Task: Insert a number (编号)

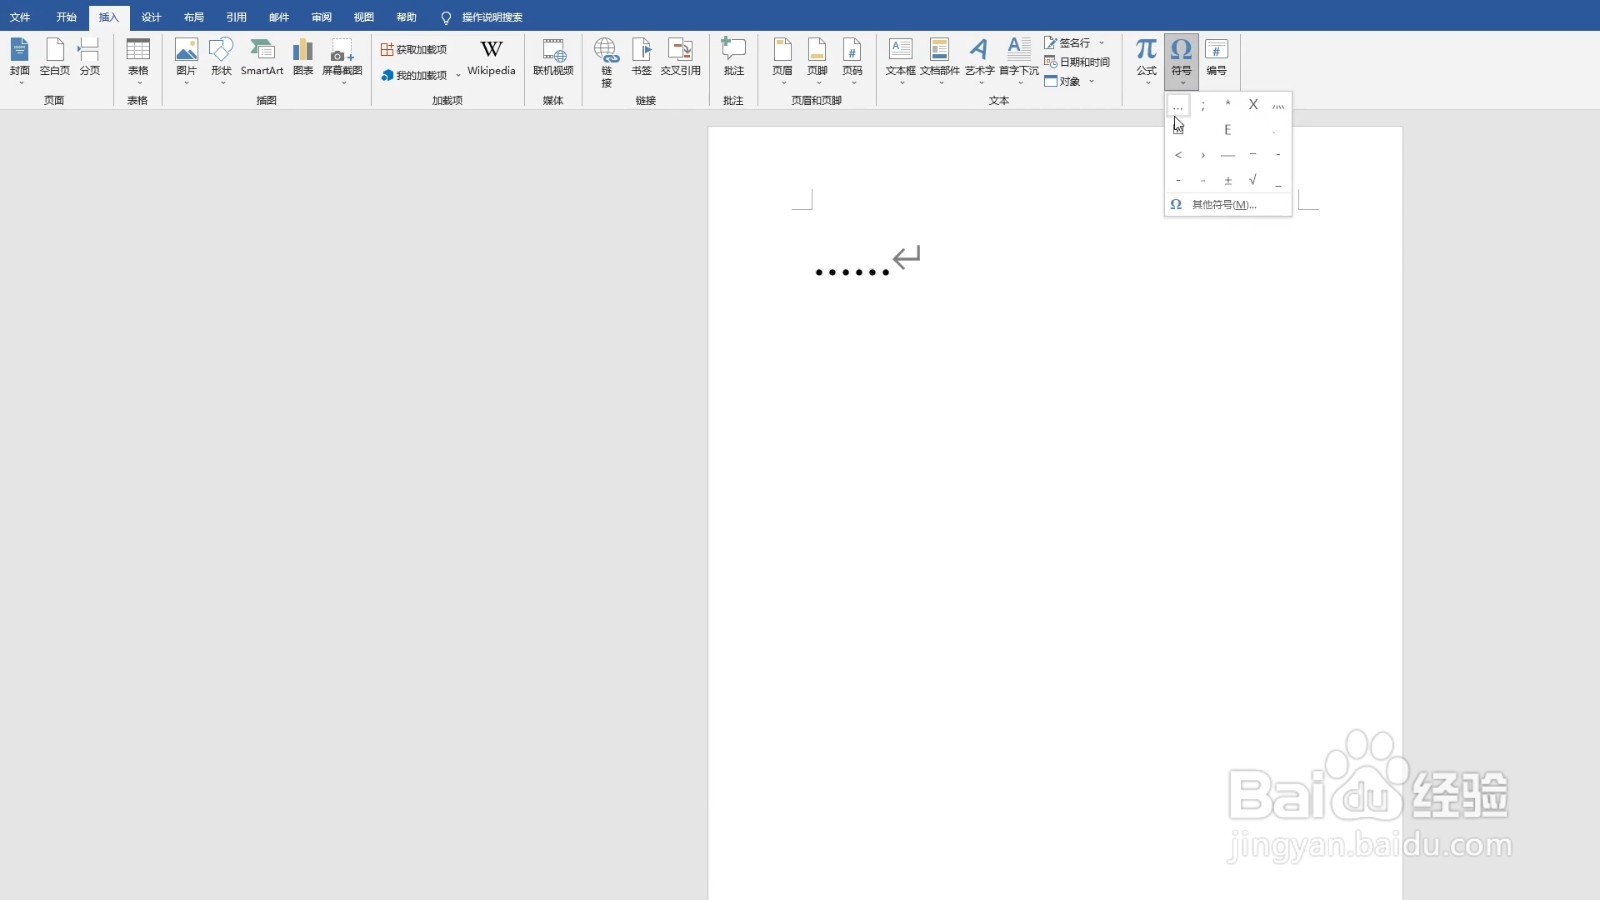Action: pos(1216,58)
